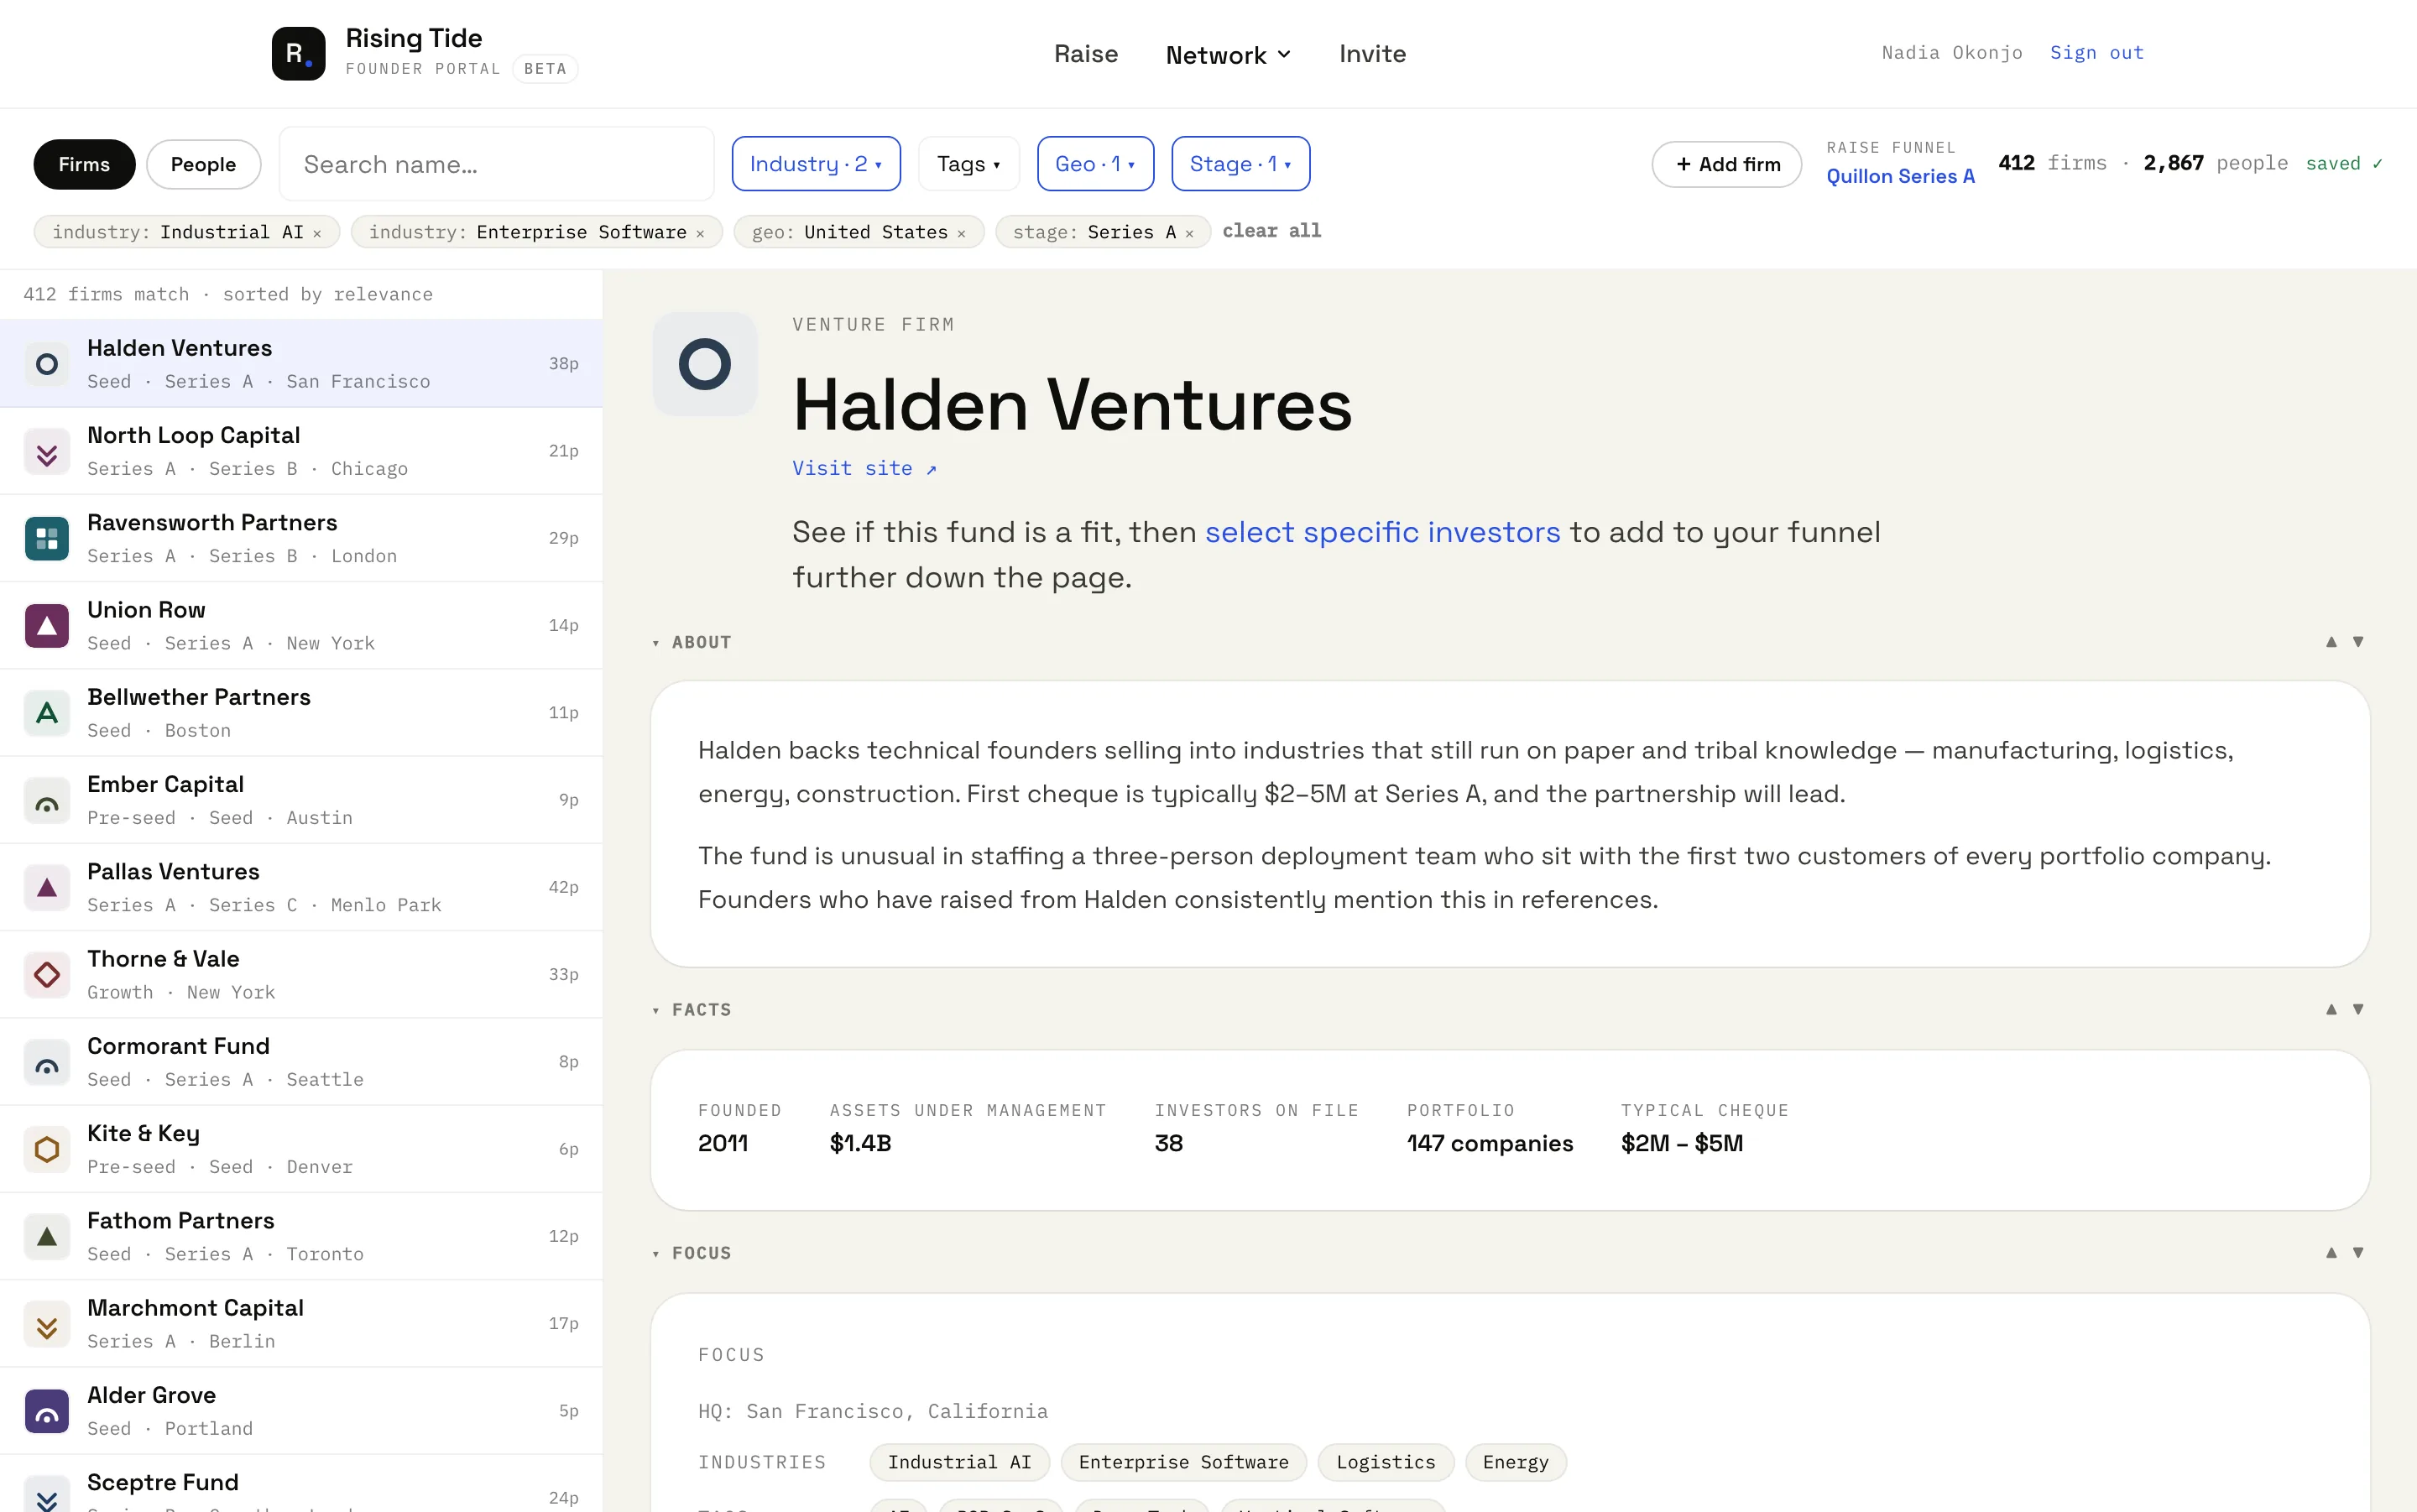Click Nadia Okonjo user name
This screenshot has width=2417, height=1512.
point(1952,53)
